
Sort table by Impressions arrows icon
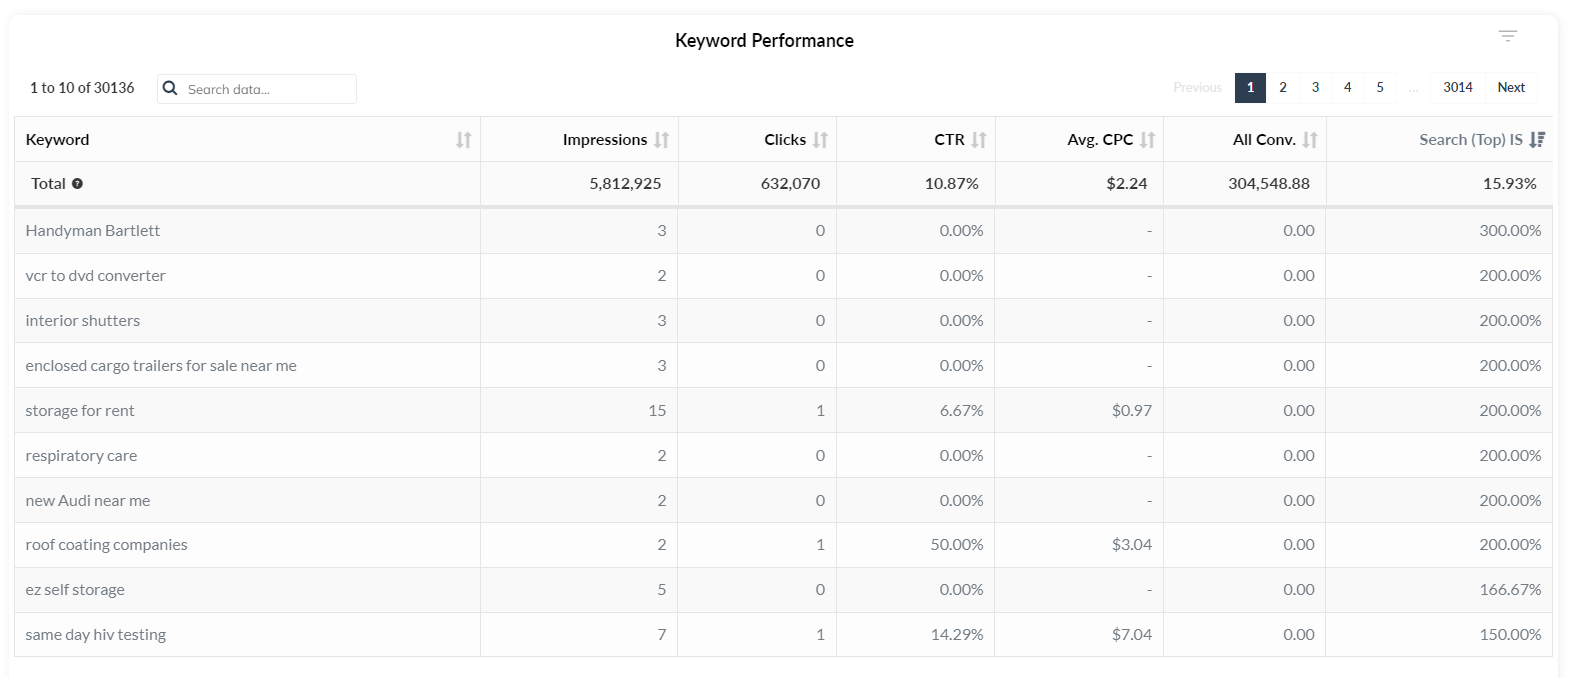tap(661, 140)
